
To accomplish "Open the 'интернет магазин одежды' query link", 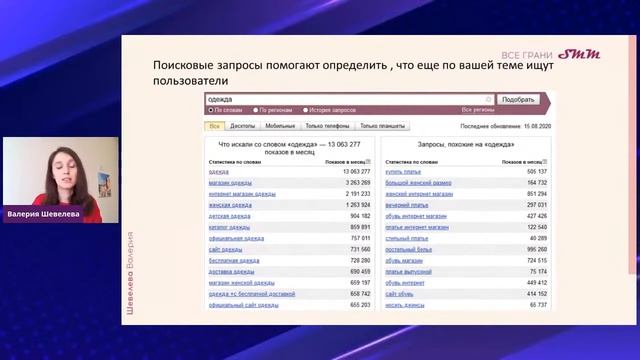I will [242, 194].
